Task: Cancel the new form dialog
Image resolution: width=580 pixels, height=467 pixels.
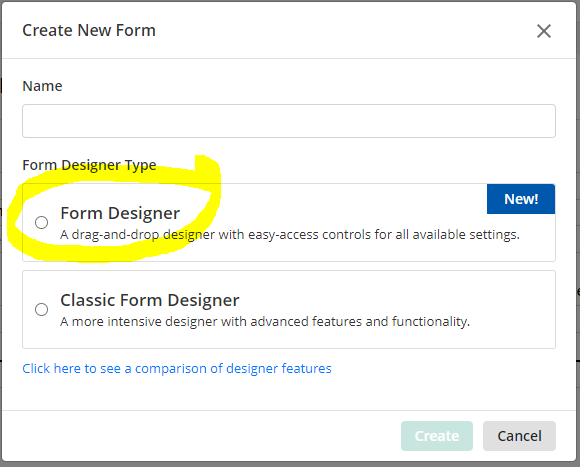Action: point(519,436)
